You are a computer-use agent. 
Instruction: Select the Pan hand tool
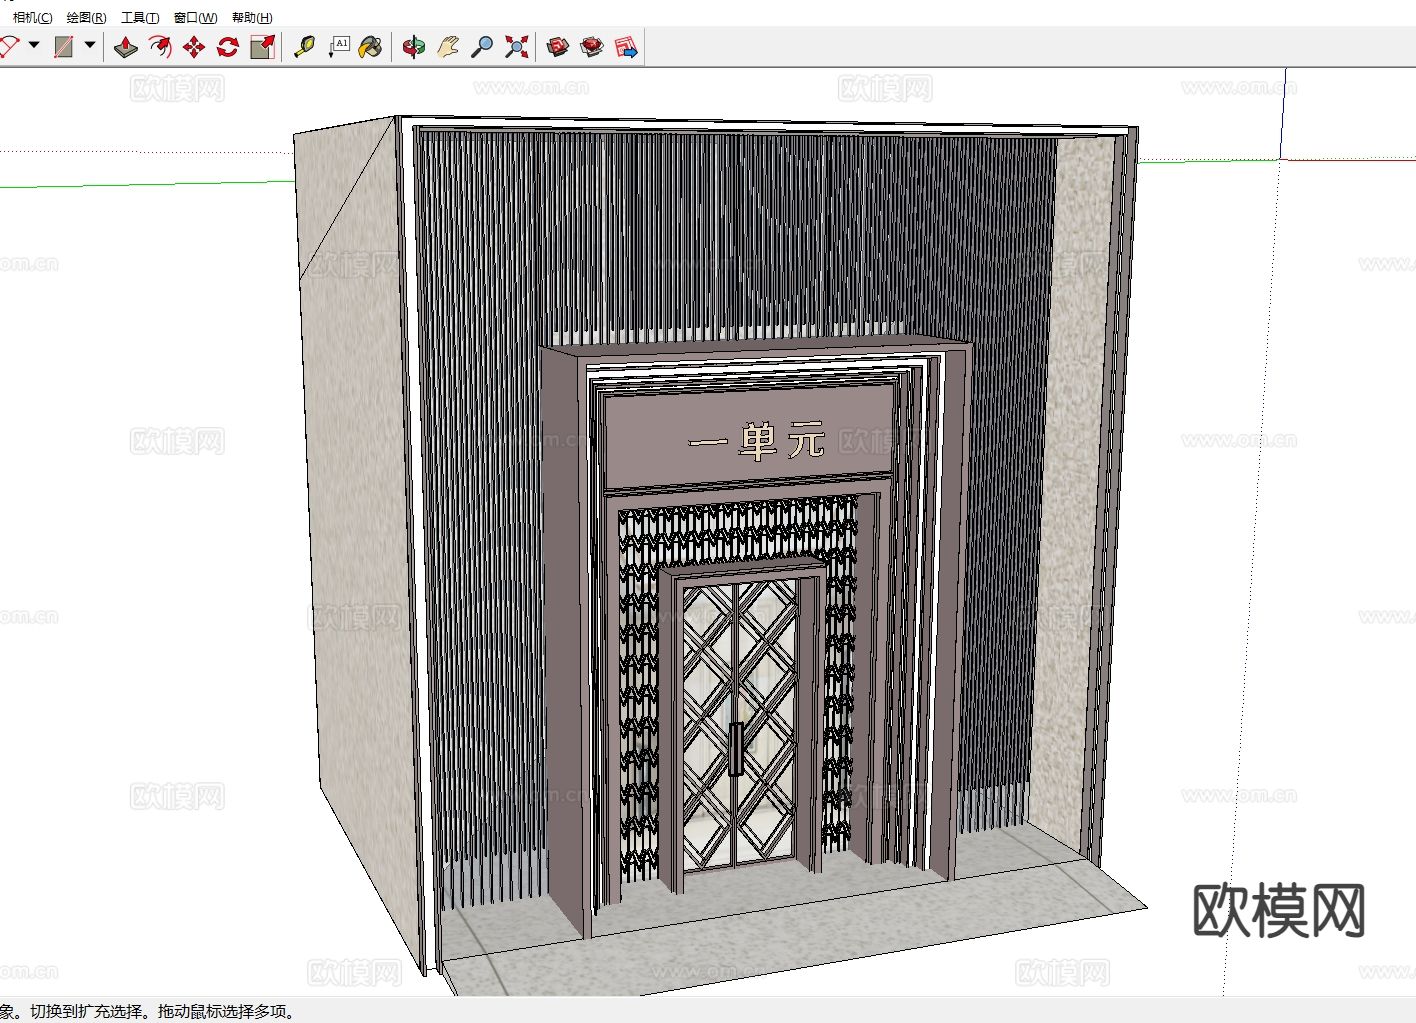coord(448,47)
